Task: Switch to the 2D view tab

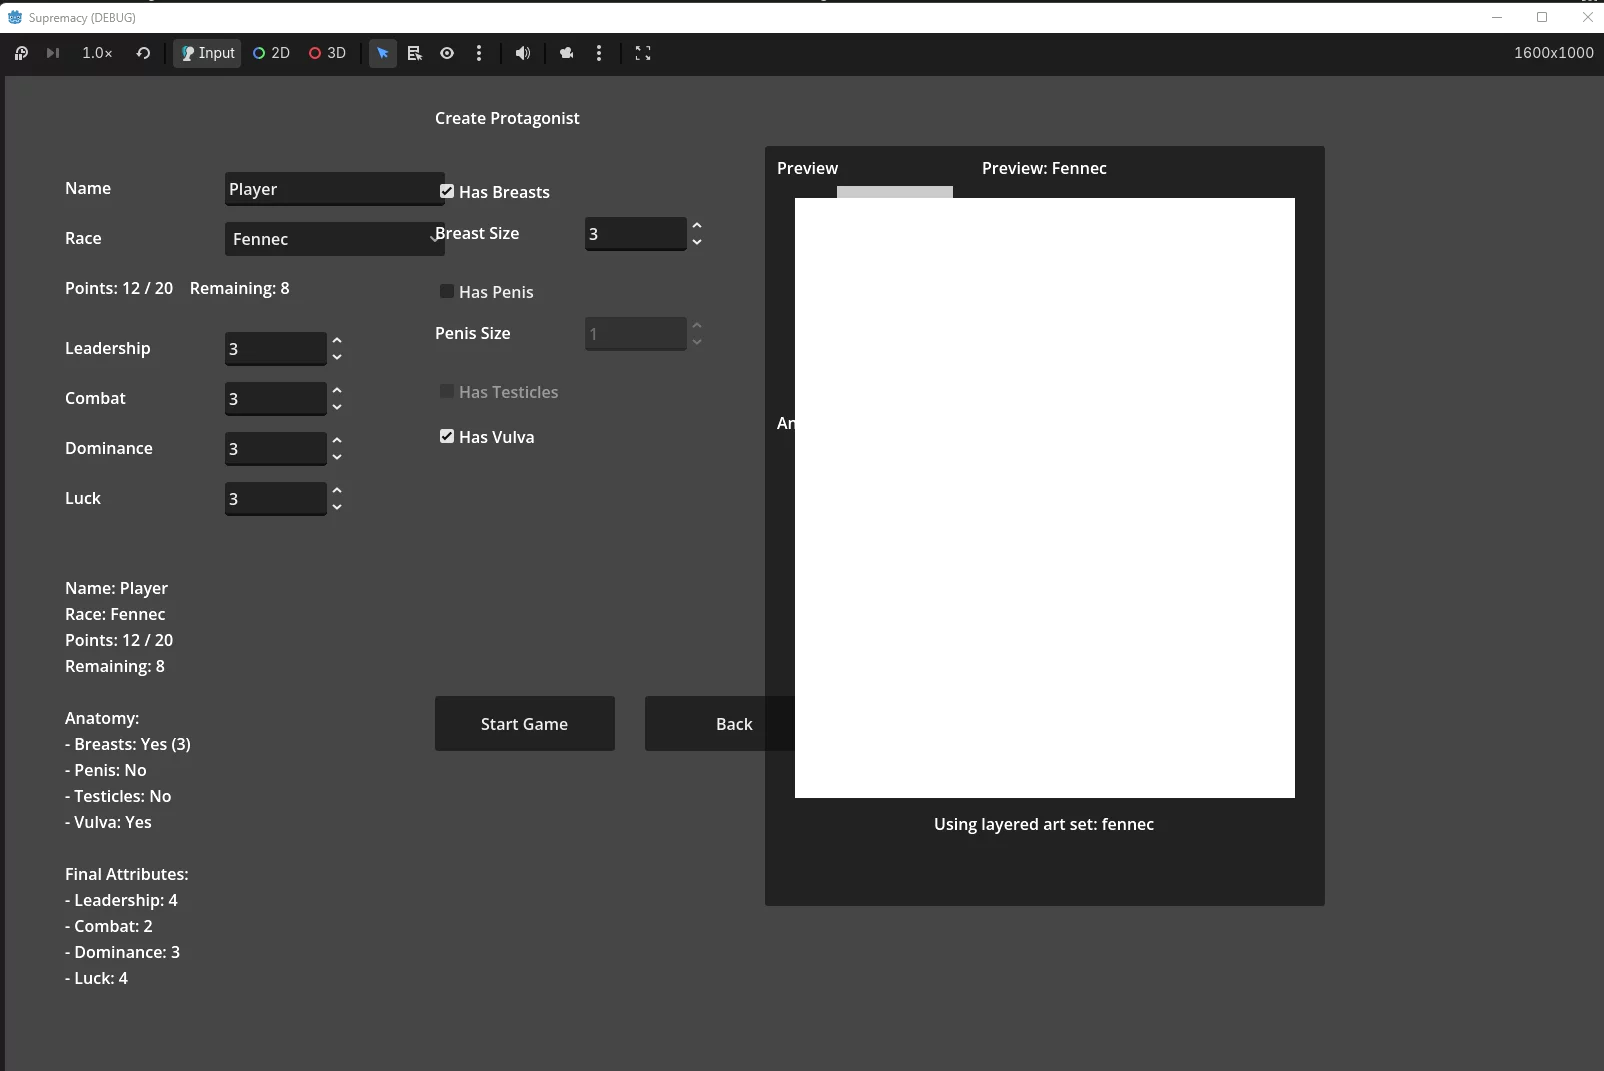Action: [x=271, y=53]
